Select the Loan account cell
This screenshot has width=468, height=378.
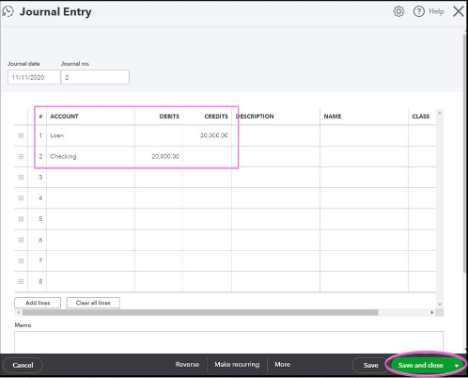(x=91, y=135)
